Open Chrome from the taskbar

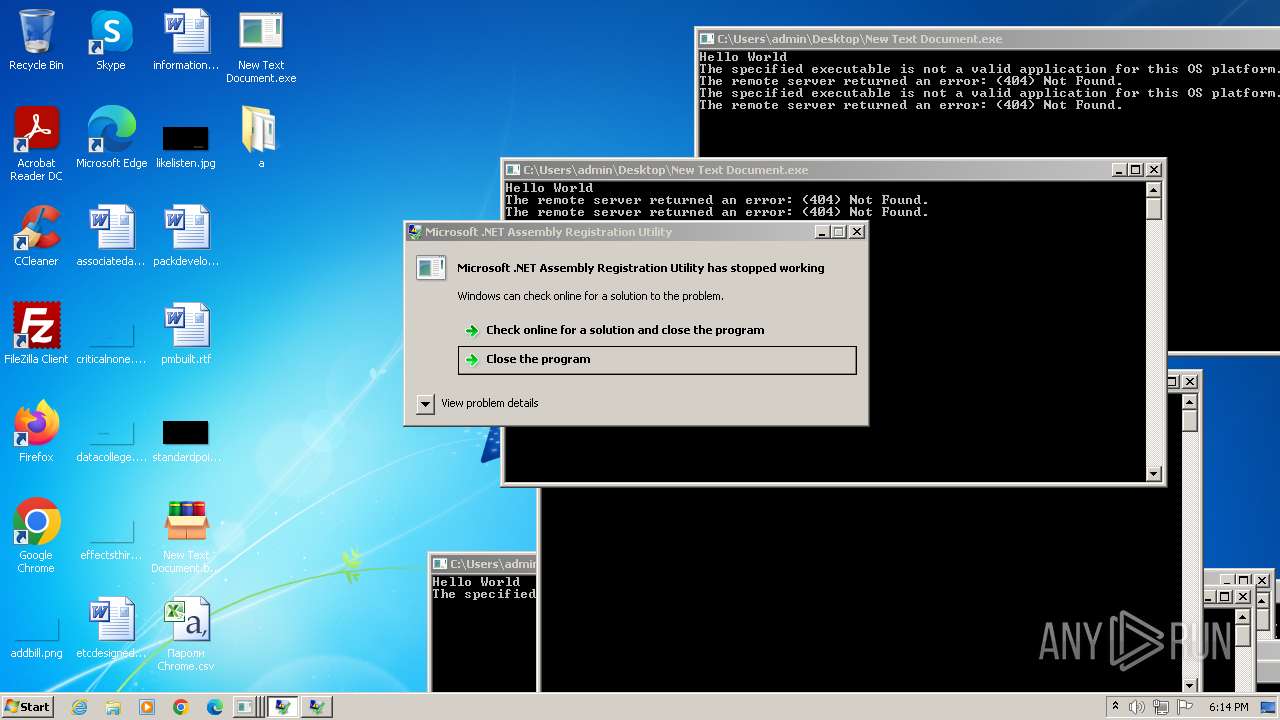click(x=181, y=707)
